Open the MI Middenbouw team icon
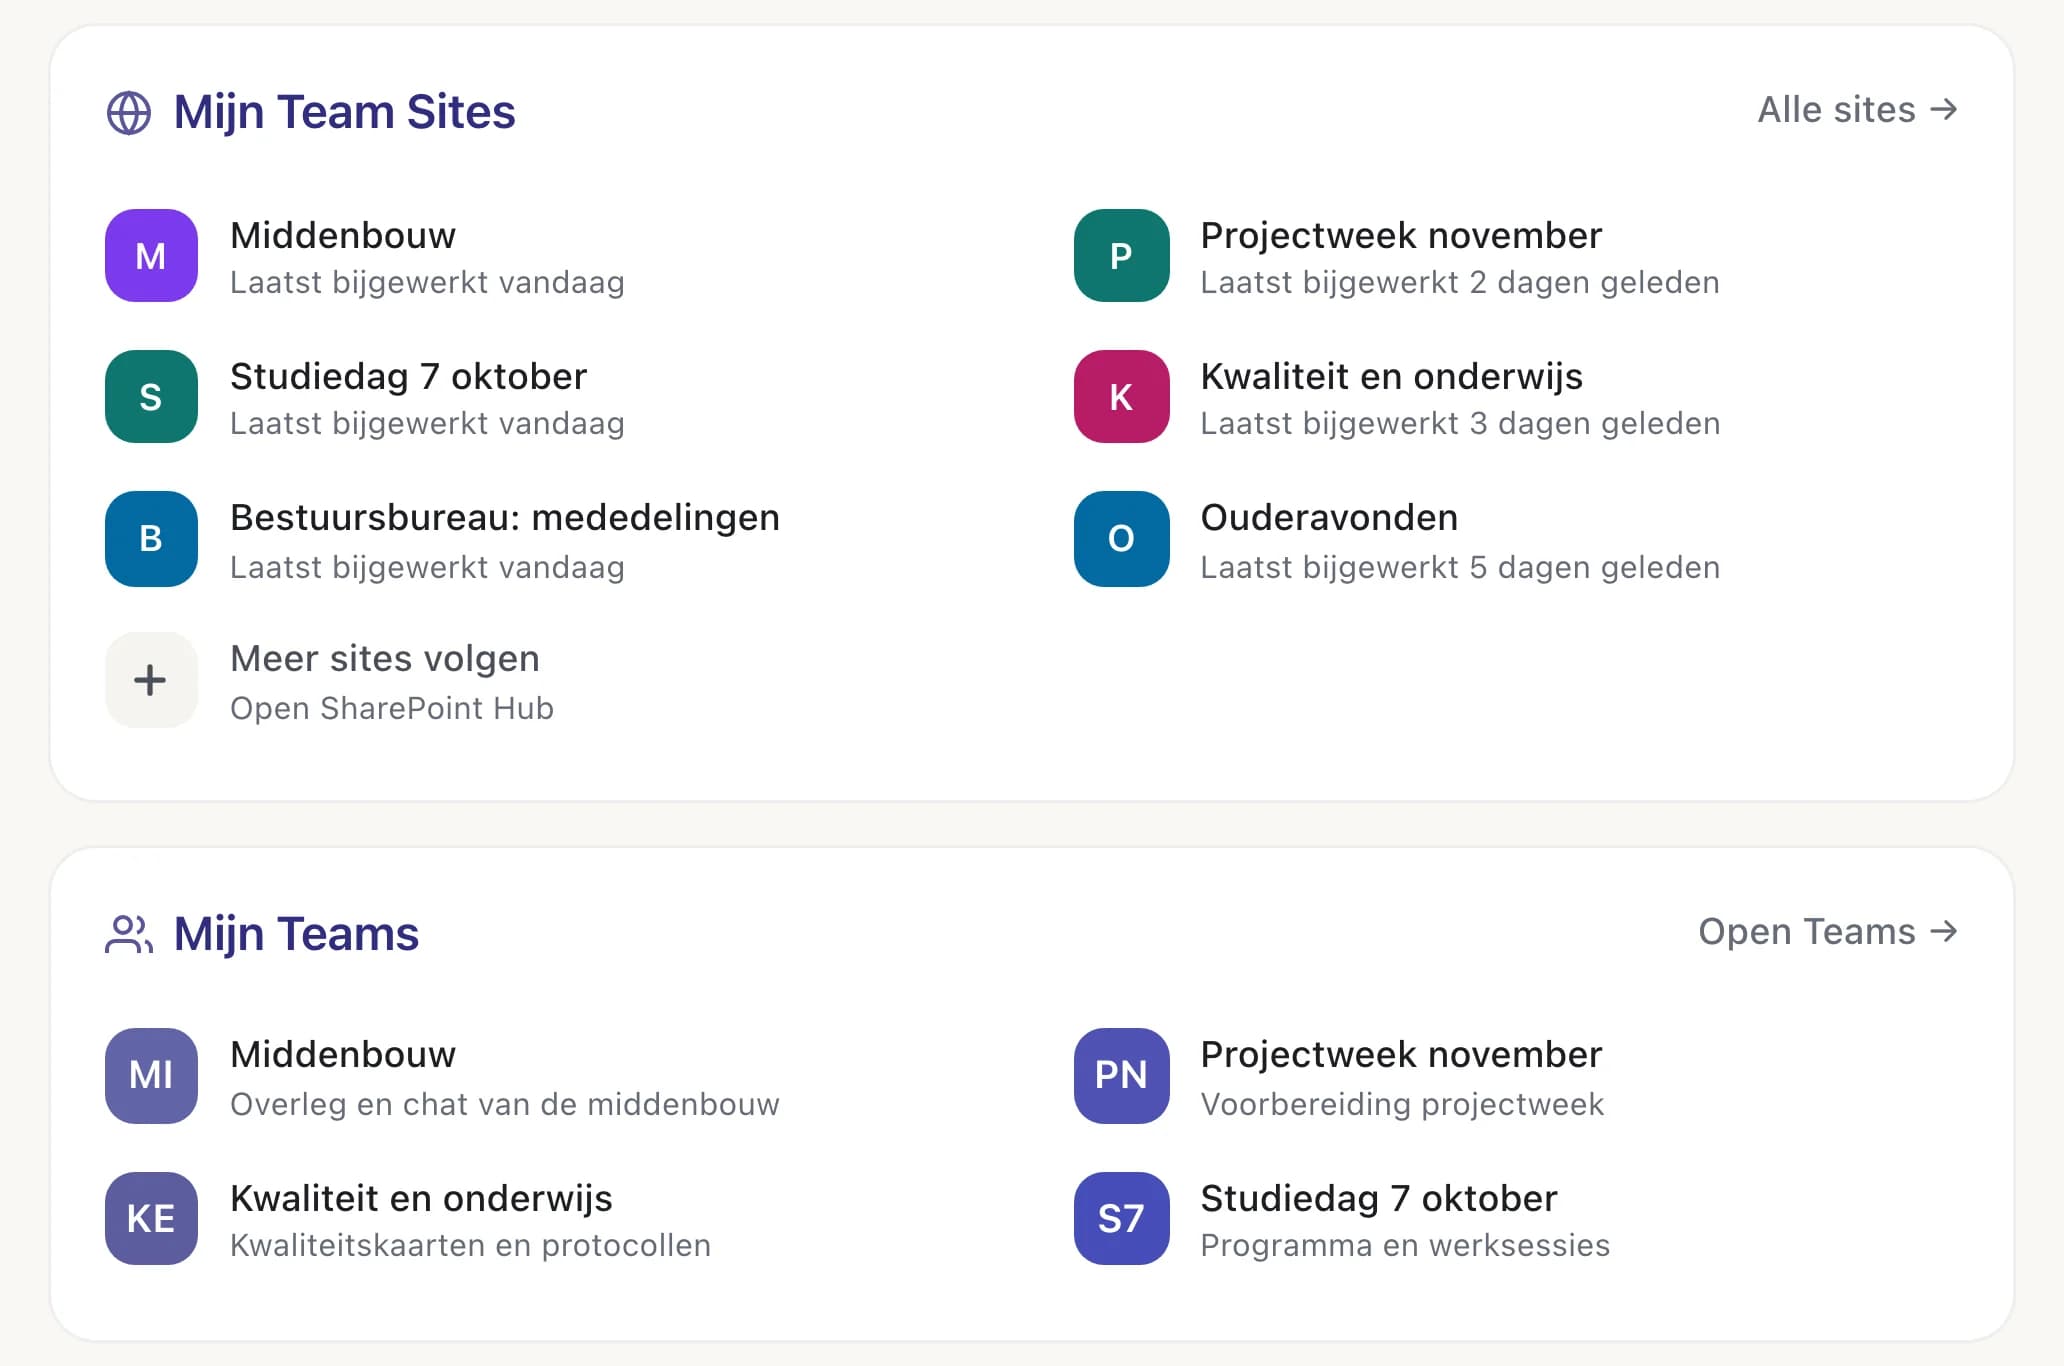The height and width of the screenshot is (1366, 2064). tap(151, 1075)
